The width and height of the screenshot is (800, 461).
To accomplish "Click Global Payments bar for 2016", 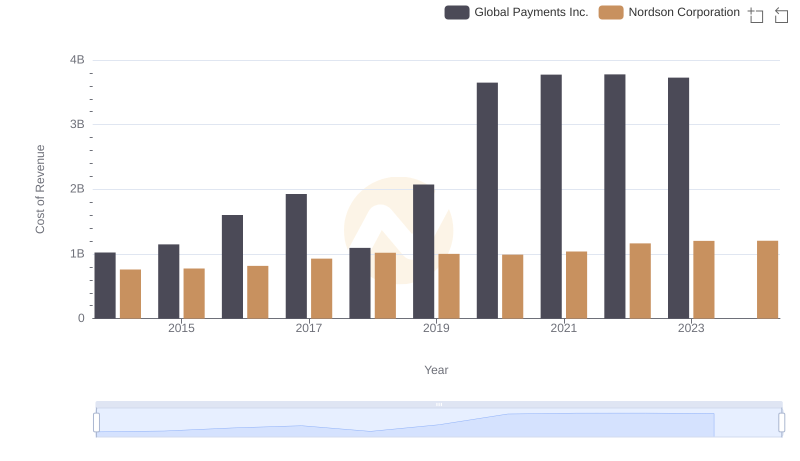I will 233,267.
